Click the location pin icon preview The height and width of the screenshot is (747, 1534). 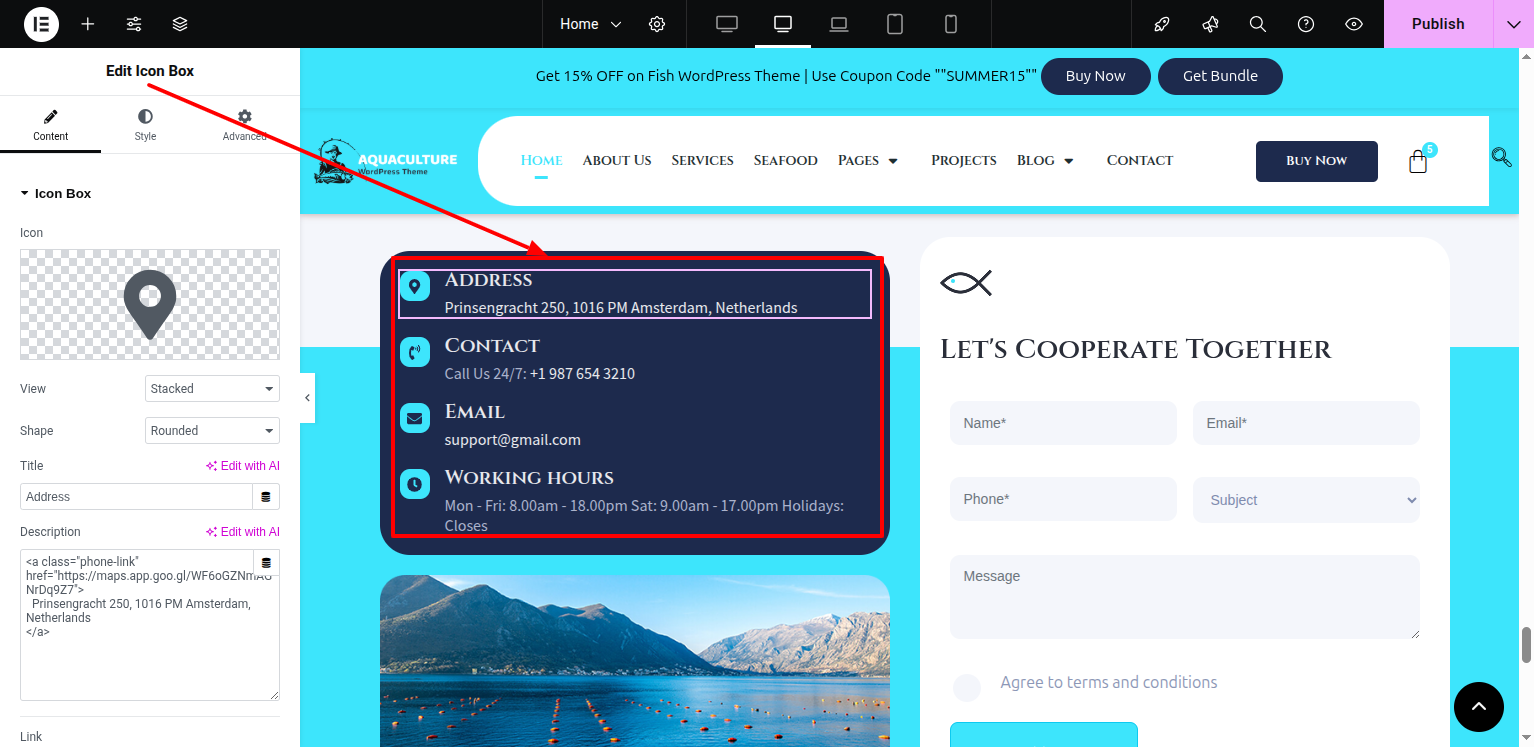point(150,304)
